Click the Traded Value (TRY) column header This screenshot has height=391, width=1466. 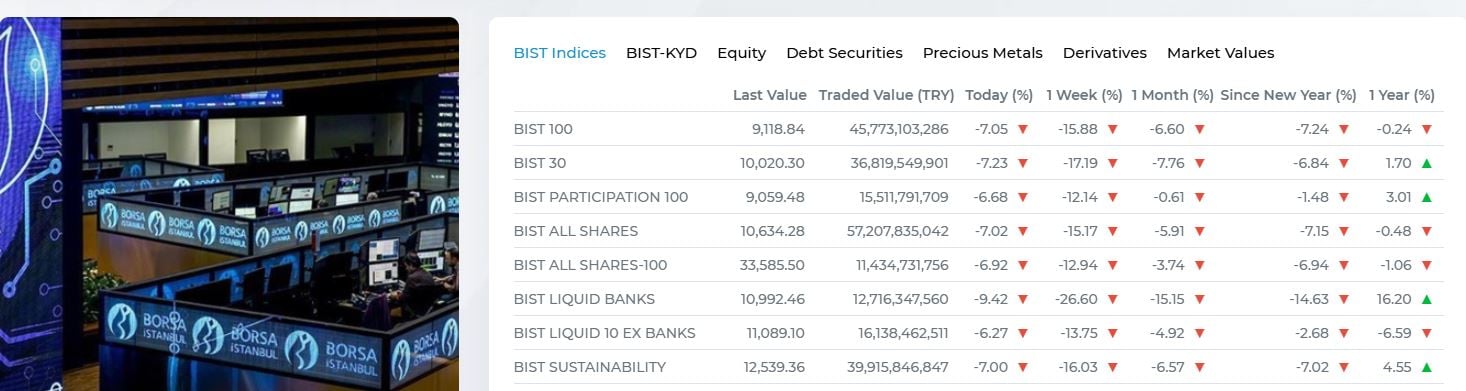886,95
